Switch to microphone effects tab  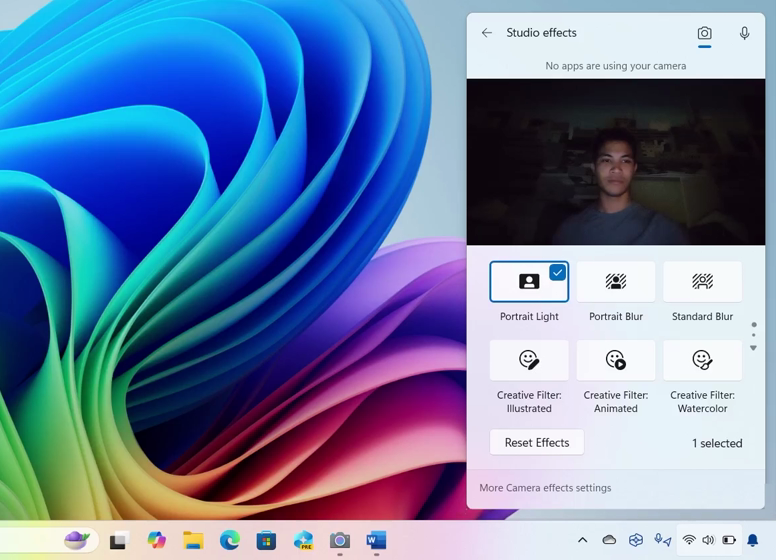[x=744, y=34]
